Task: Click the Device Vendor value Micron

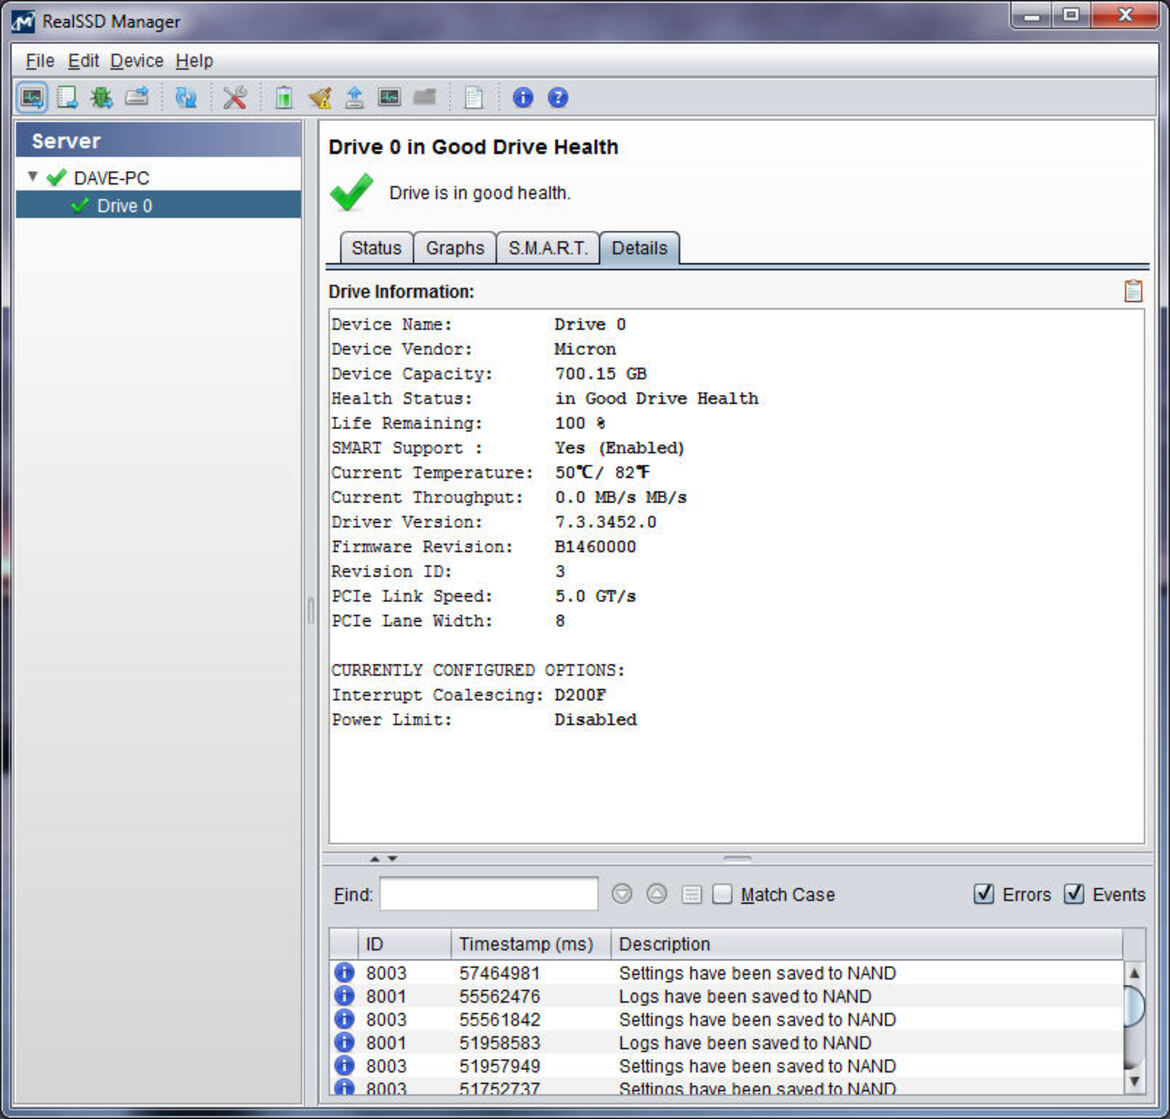Action: pyautogui.click(x=585, y=349)
